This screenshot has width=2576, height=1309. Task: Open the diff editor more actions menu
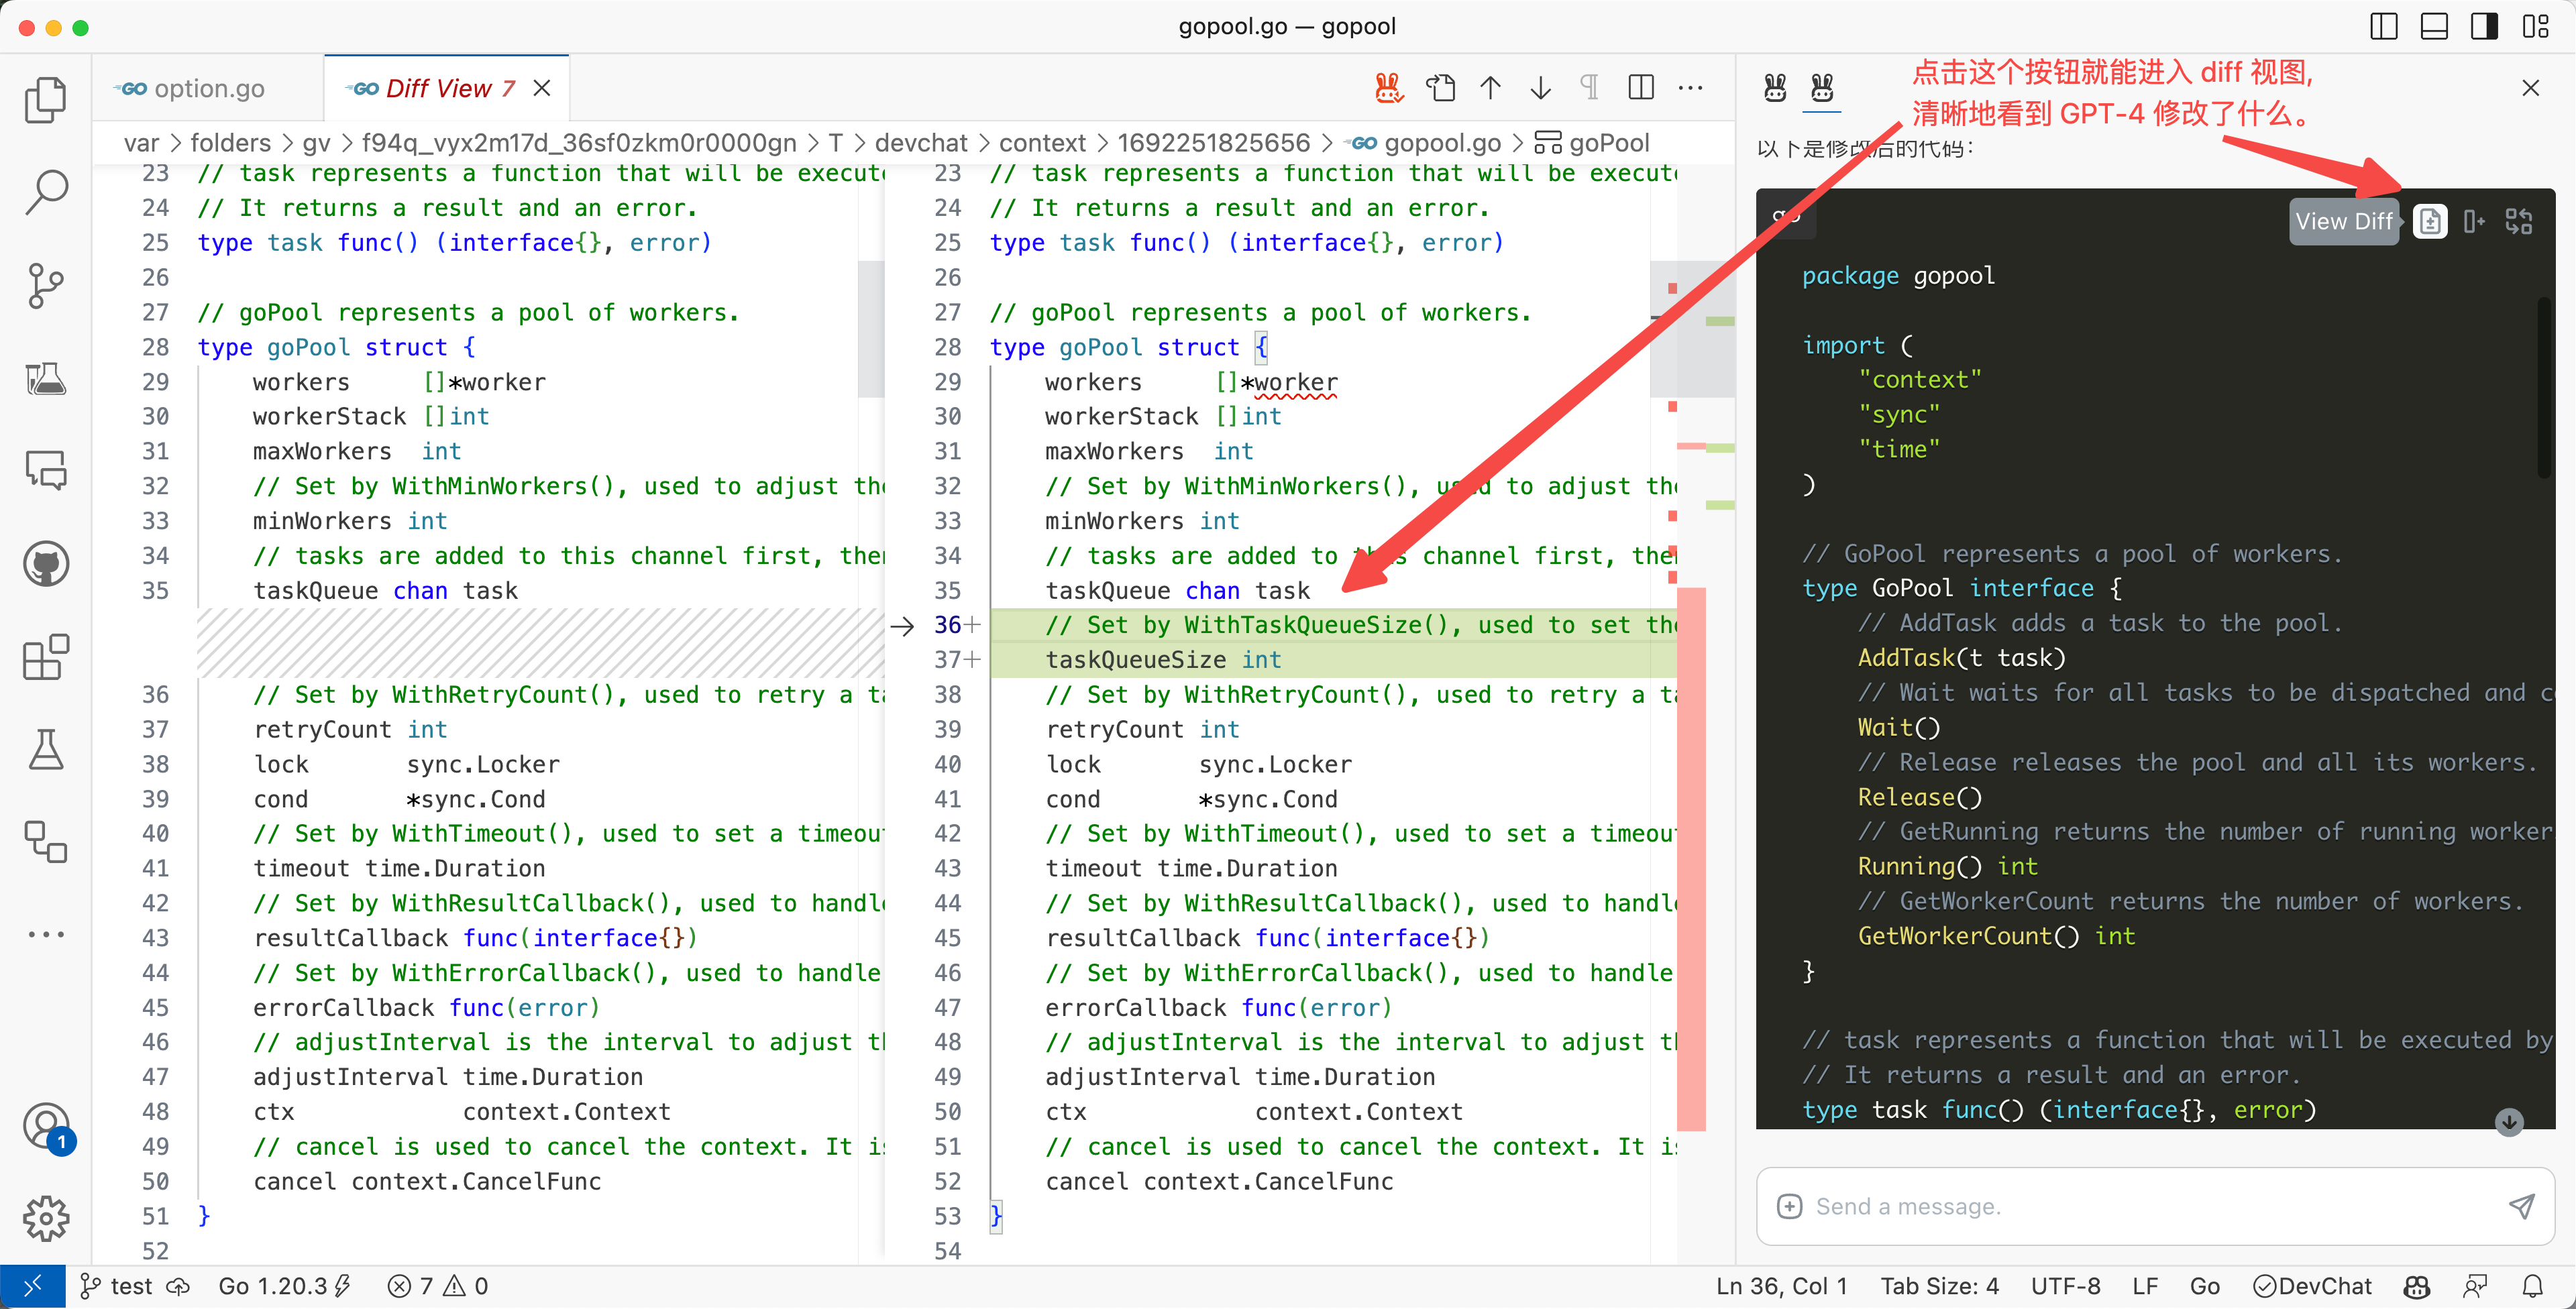point(1691,88)
